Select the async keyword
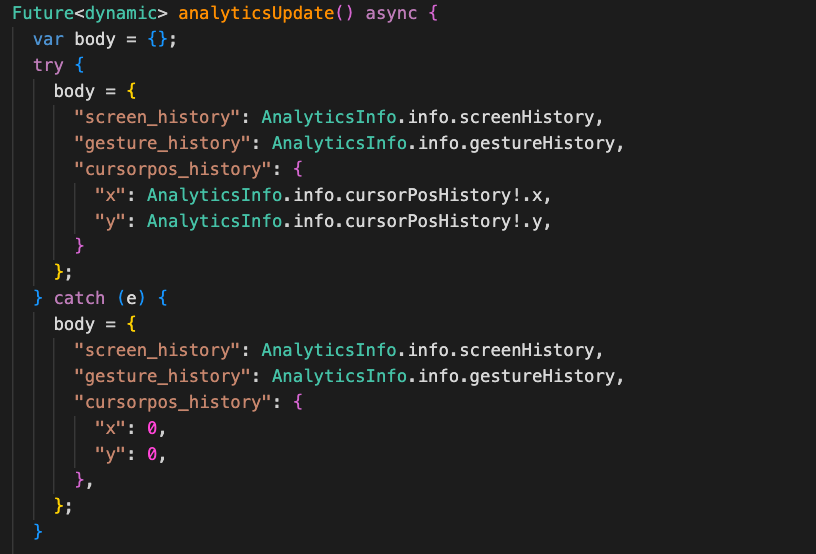This screenshot has width=816, height=554. pyautogui.click(x=391, y=14)
